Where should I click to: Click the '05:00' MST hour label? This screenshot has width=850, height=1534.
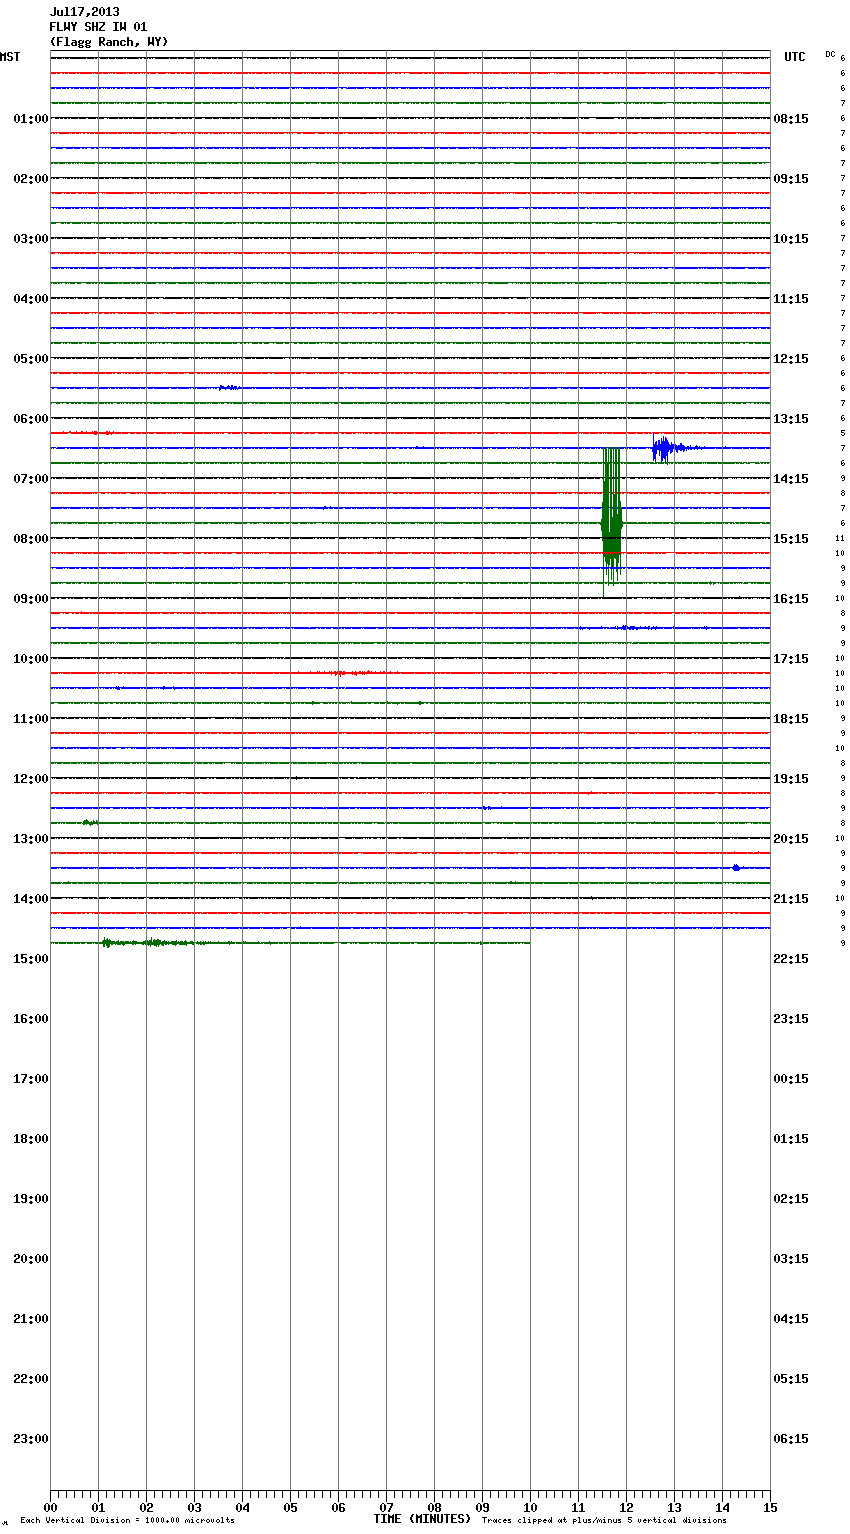tap(31, 359)
